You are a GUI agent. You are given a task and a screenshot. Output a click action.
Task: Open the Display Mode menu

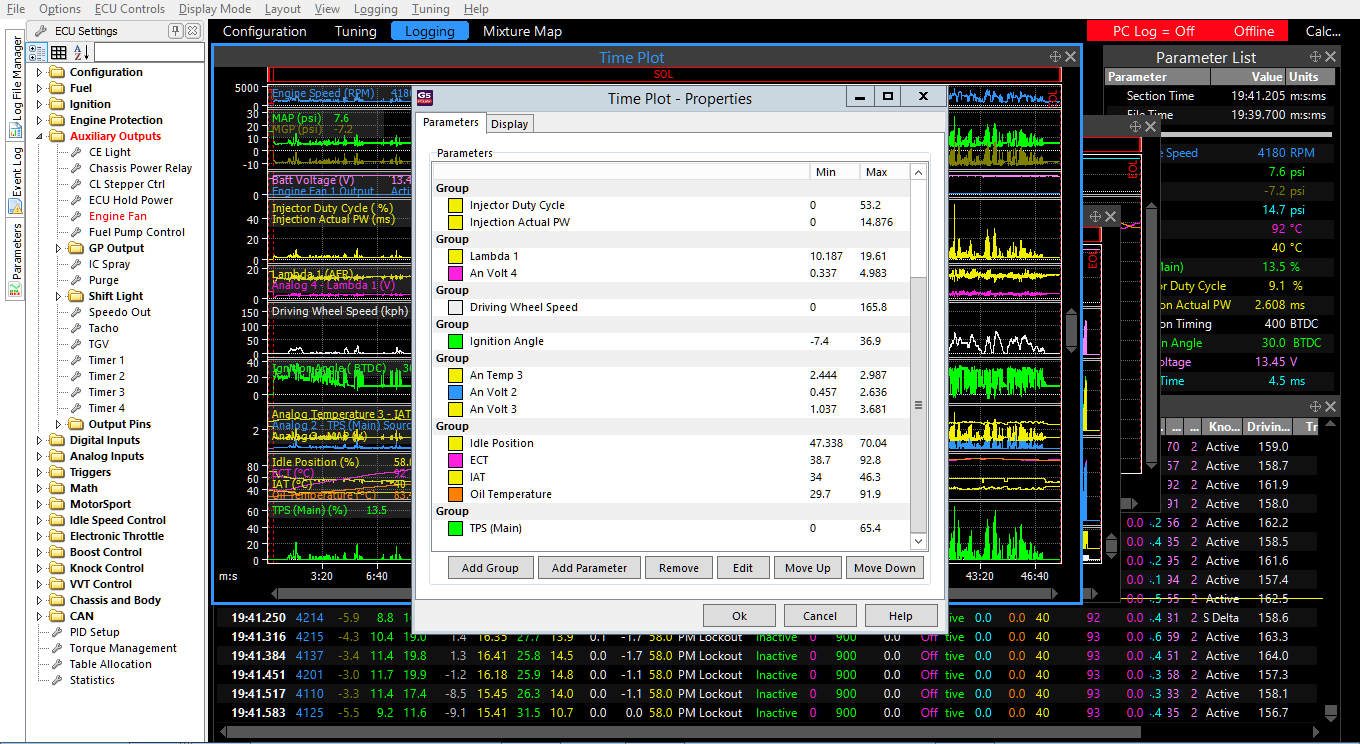215,9
